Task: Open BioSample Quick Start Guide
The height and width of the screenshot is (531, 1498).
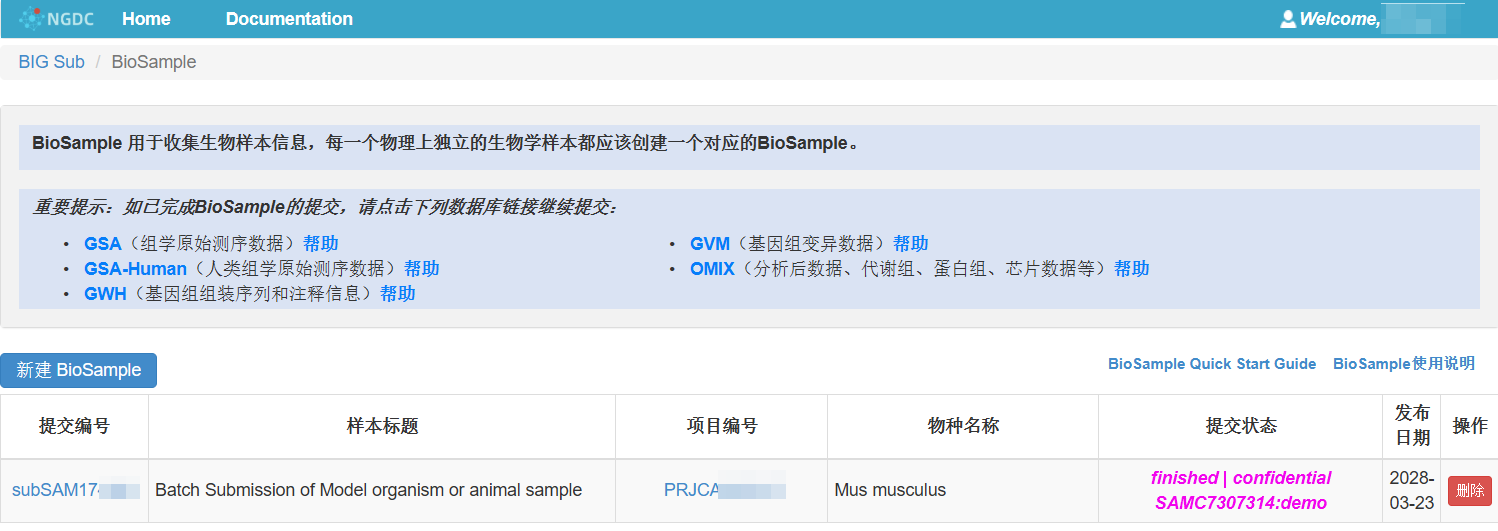Action: click(x=1211, y=364)
